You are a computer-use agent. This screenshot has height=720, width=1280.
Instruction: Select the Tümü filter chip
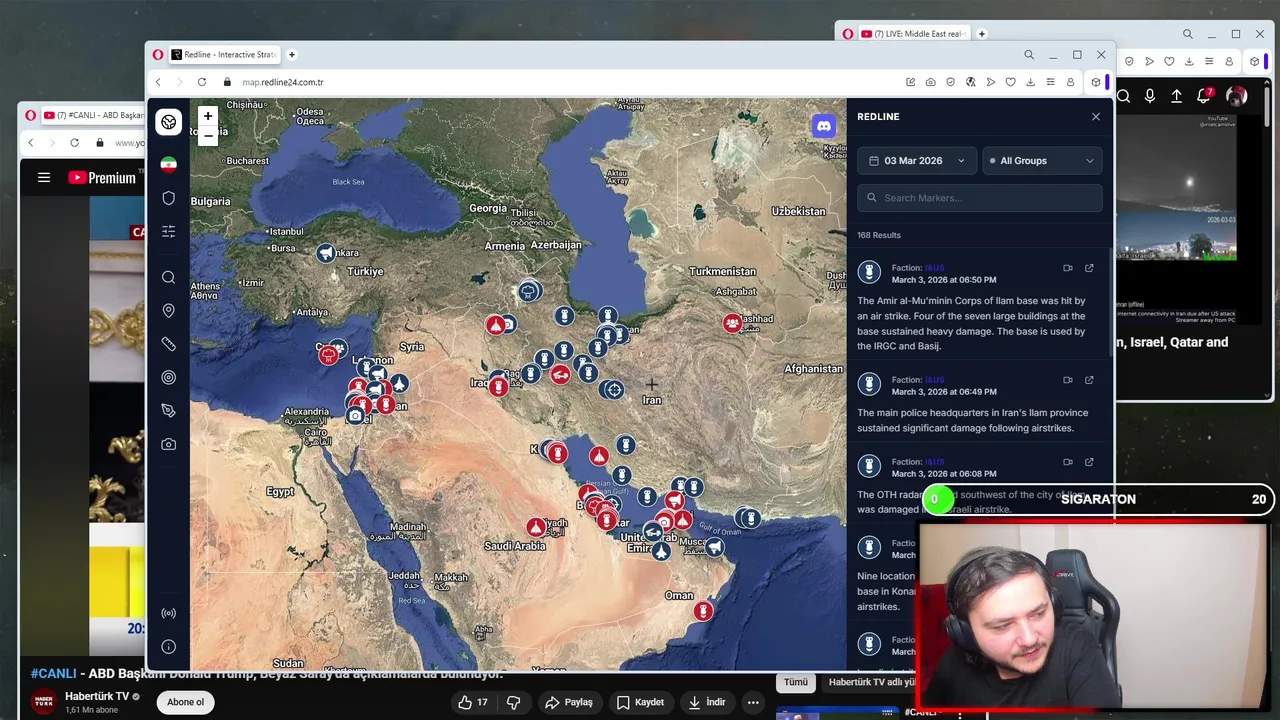coord(795,682)
